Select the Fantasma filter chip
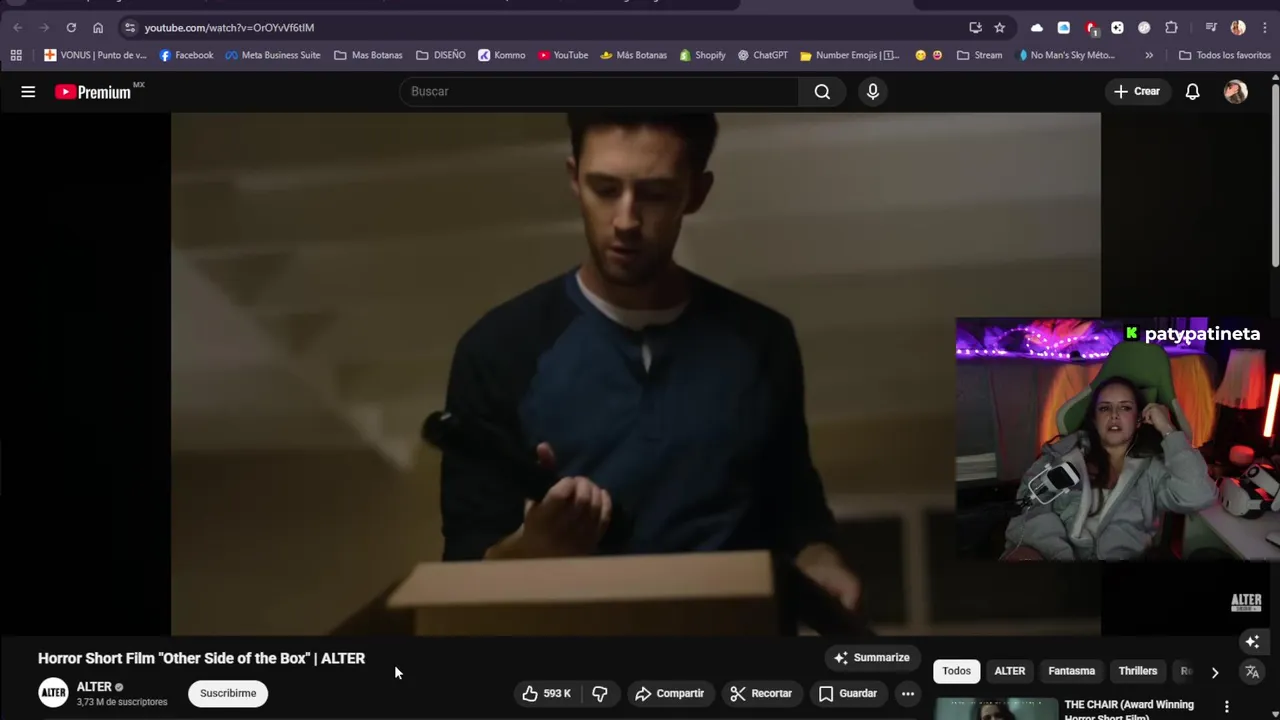Image resolution: width=1280 pixels, height=720 pixels. pos(1072,671)
